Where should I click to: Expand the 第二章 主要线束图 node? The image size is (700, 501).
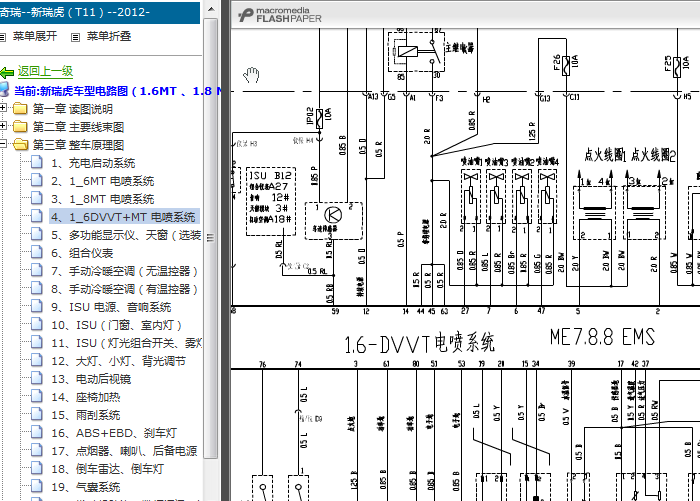[3, 125]
